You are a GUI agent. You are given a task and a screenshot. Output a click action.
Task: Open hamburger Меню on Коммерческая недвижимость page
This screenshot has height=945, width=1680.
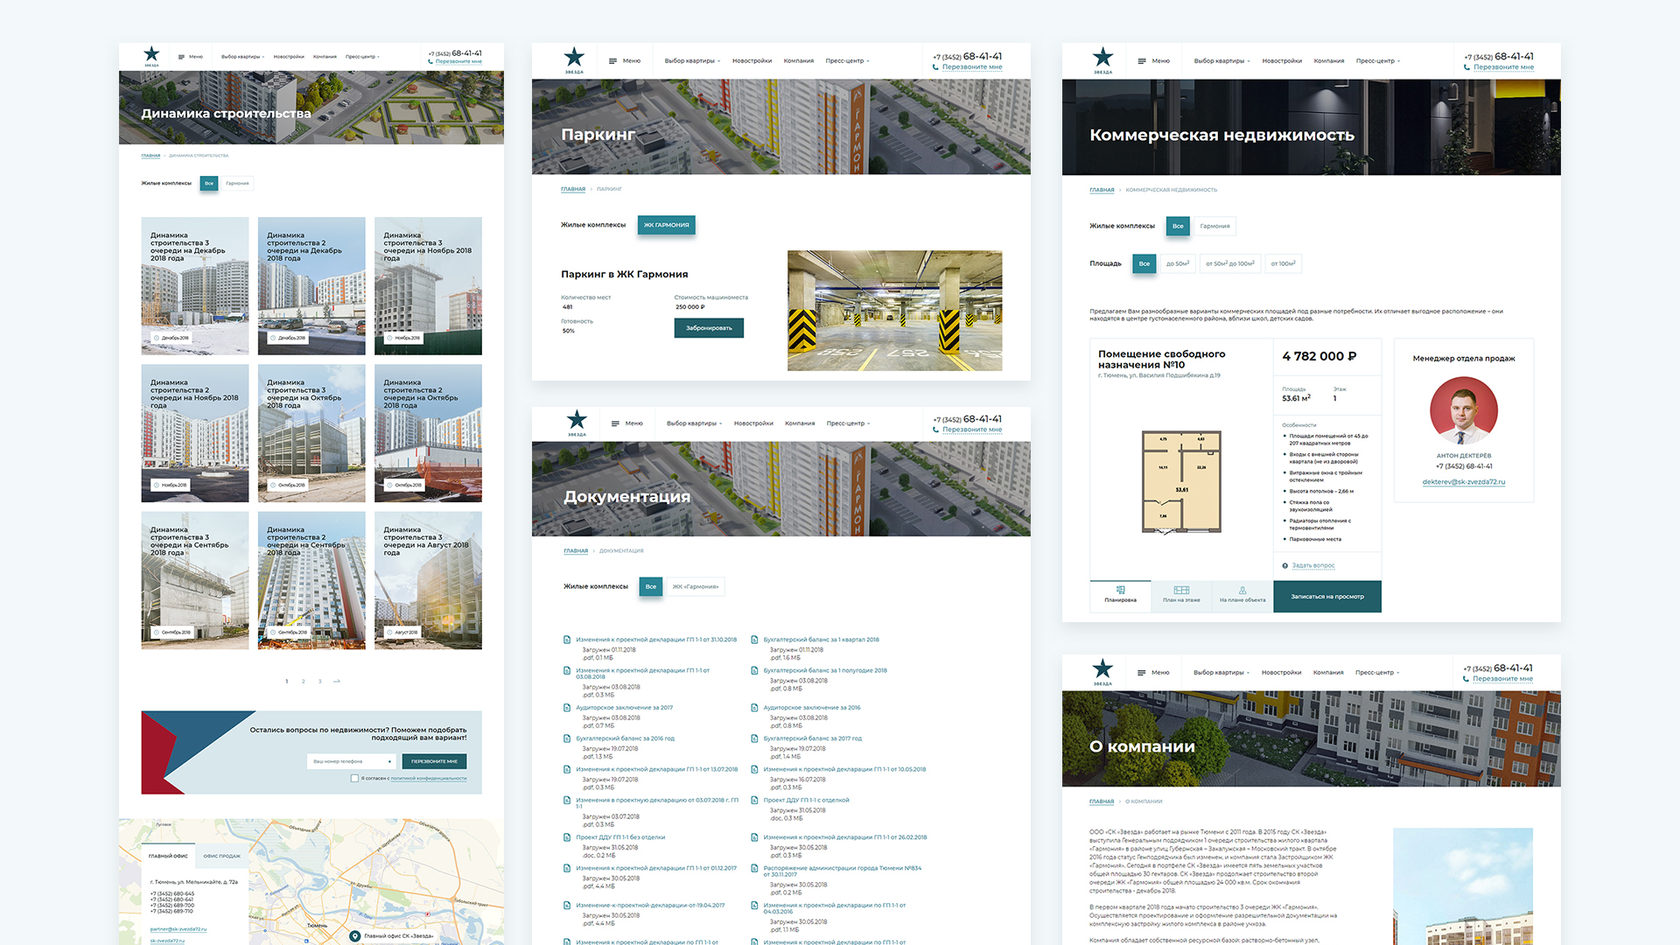click(x=1153, y=61)
